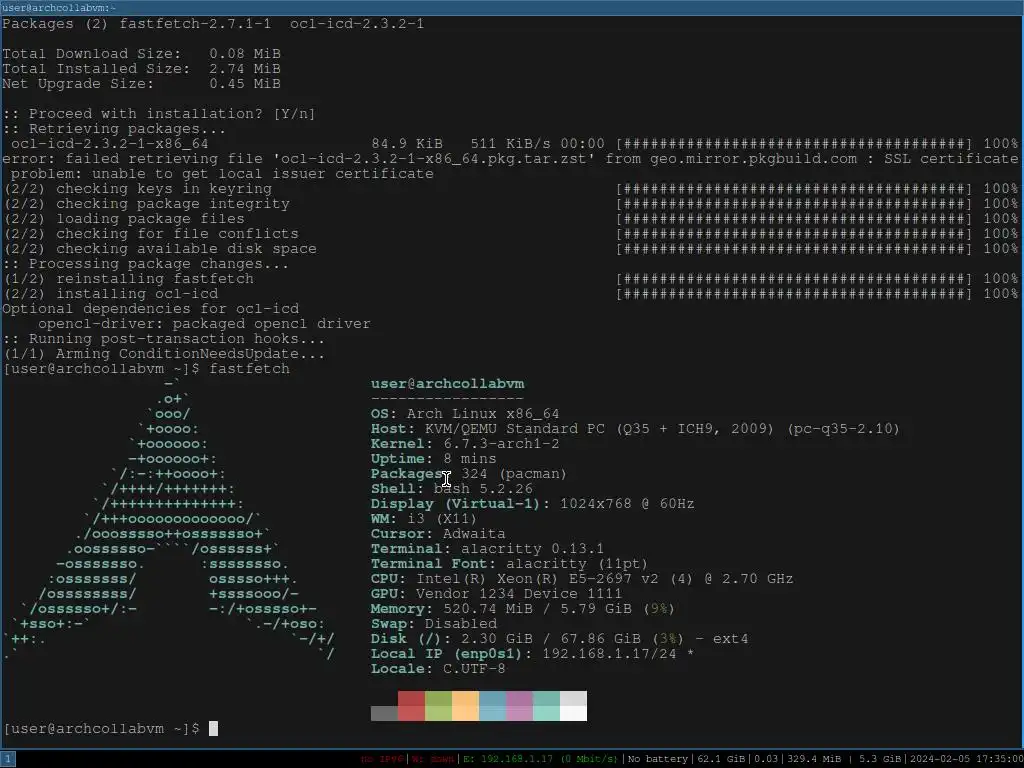Click the Packages: 324 (pacman) line
Image resolution: width=1024 pixels, height=768 pixels.
[469, 473]
